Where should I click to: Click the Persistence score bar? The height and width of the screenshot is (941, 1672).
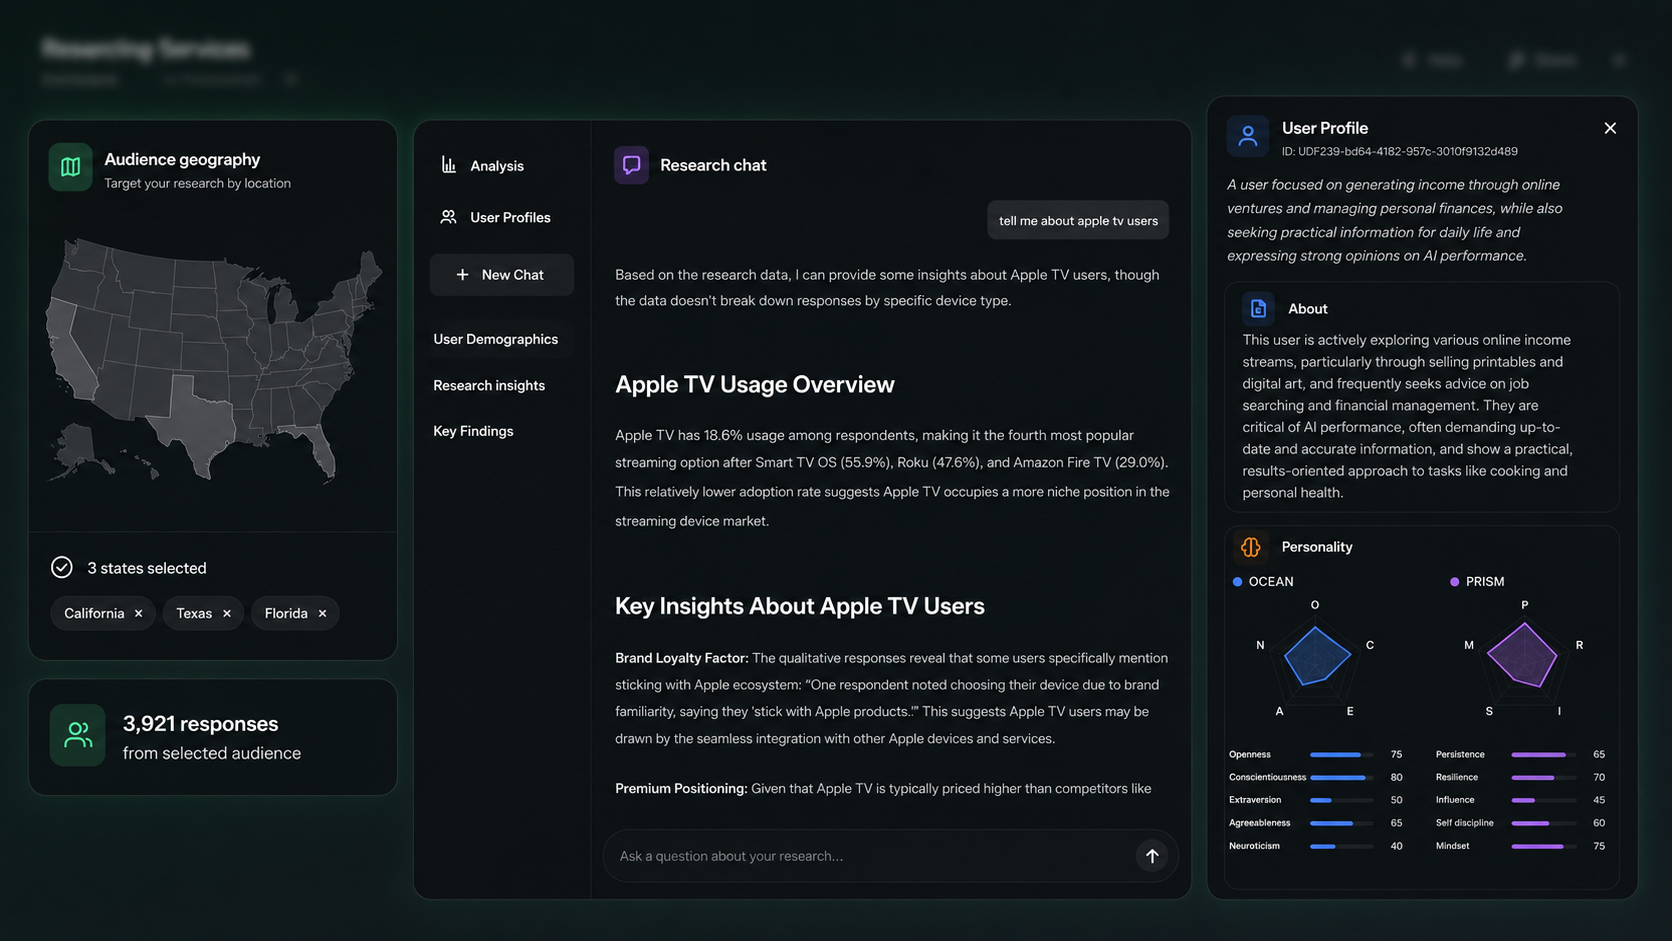click(x=1544, y=754)
